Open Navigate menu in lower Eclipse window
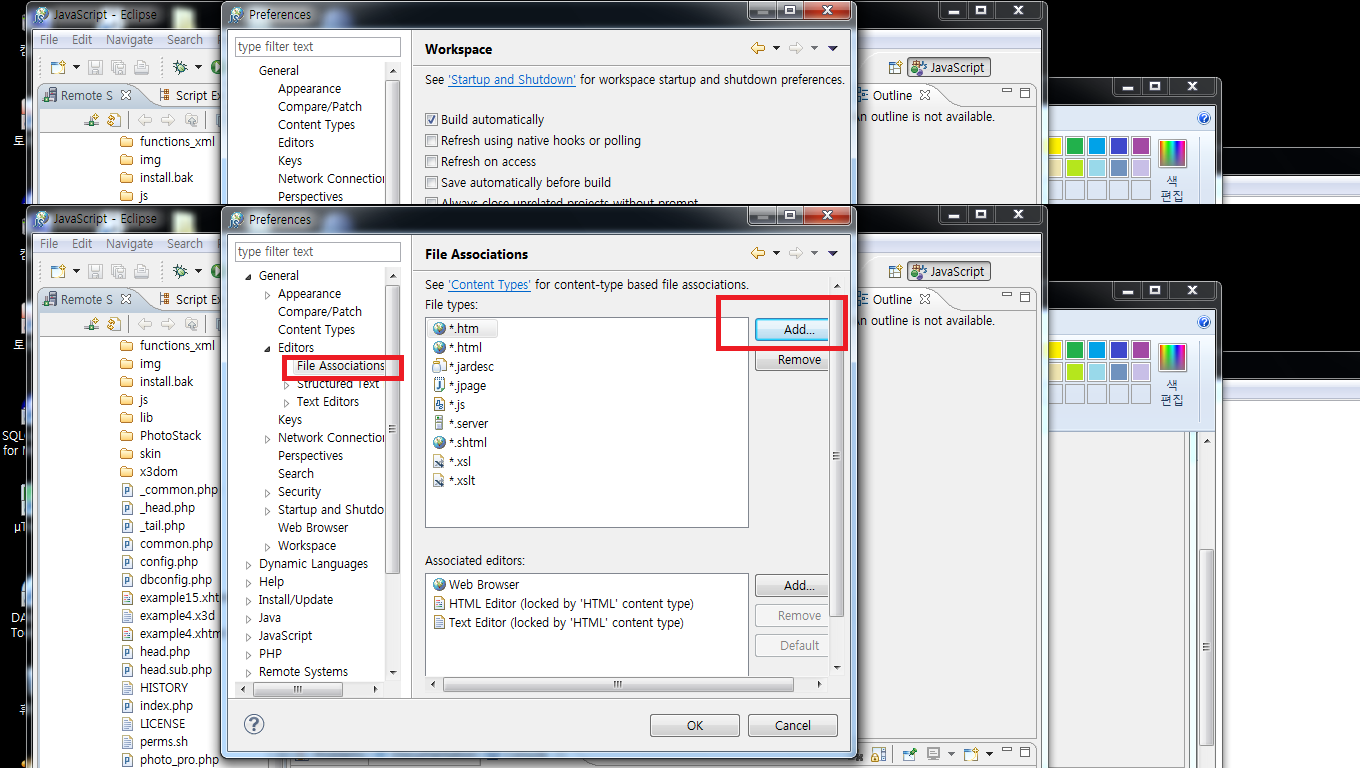This screenshot has height=768, width=1360. coord(129,243)
